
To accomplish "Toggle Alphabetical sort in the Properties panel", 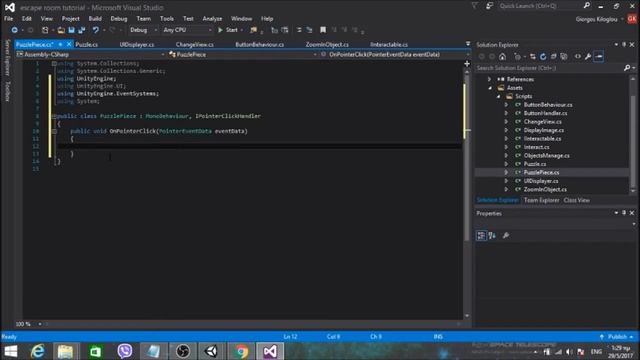I will (492, 235).
